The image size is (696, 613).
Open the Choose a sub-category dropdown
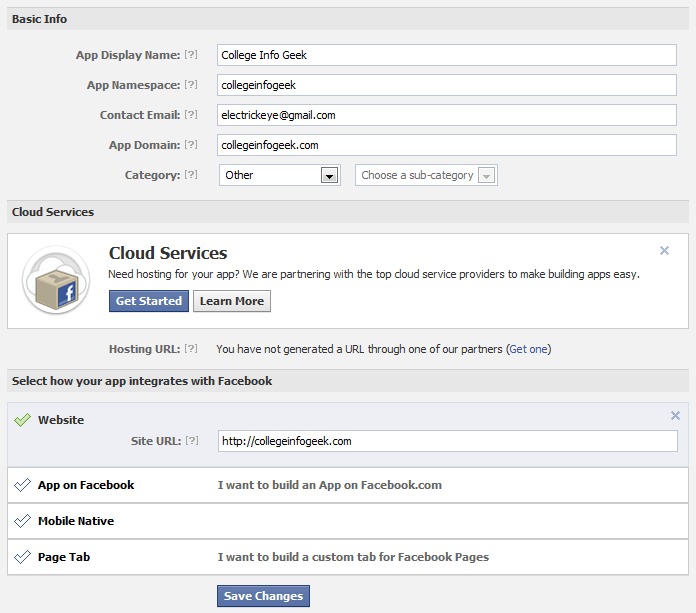(426, 175)
